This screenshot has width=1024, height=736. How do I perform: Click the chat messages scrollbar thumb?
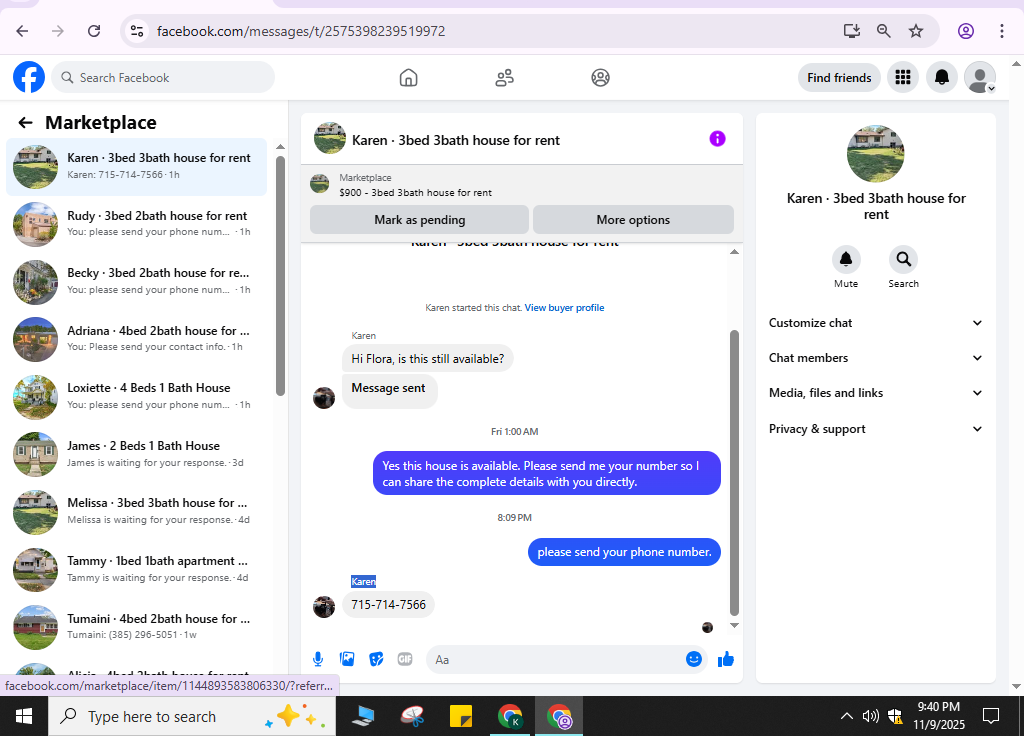pos(734,473)
